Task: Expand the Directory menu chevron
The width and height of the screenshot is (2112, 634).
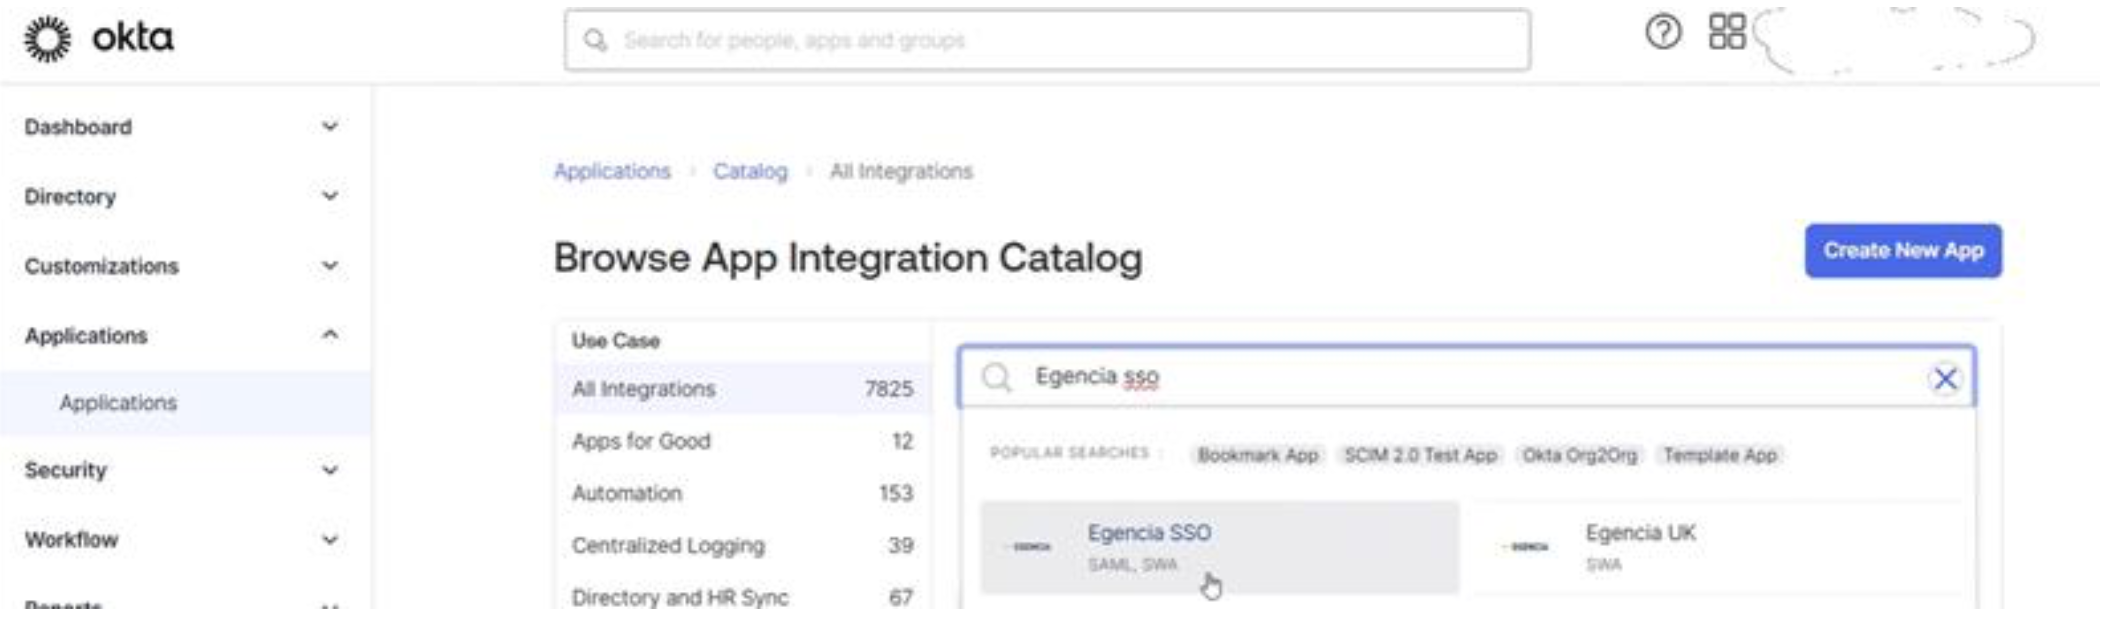Action: (330, 196)
